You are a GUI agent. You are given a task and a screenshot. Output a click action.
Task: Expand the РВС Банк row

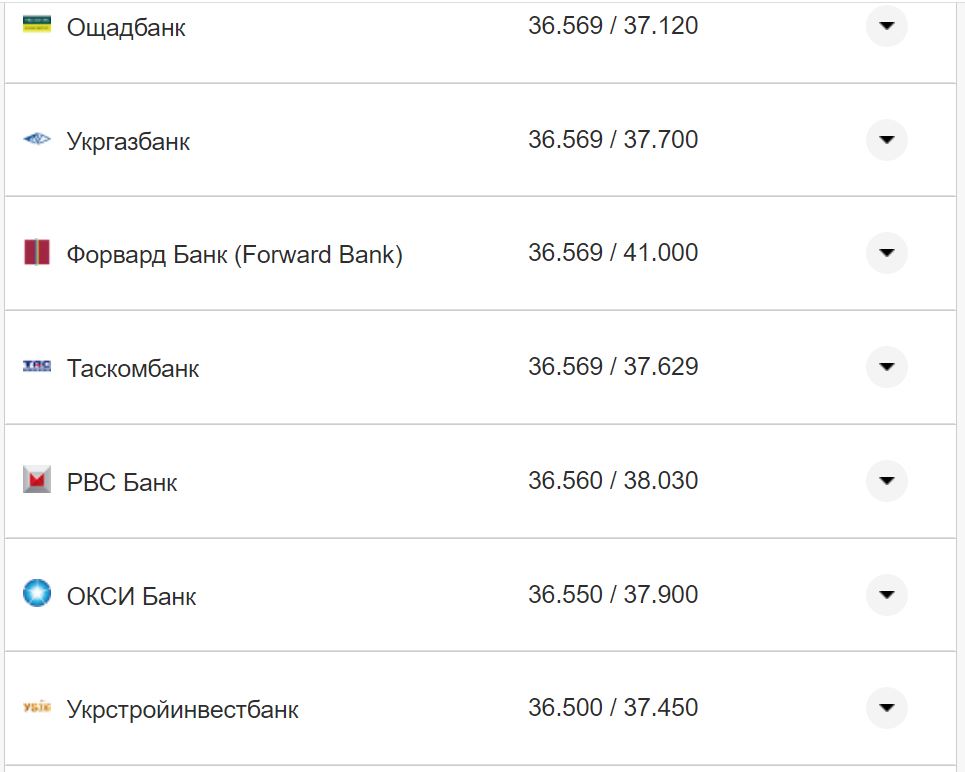click(x=886, y=481)
